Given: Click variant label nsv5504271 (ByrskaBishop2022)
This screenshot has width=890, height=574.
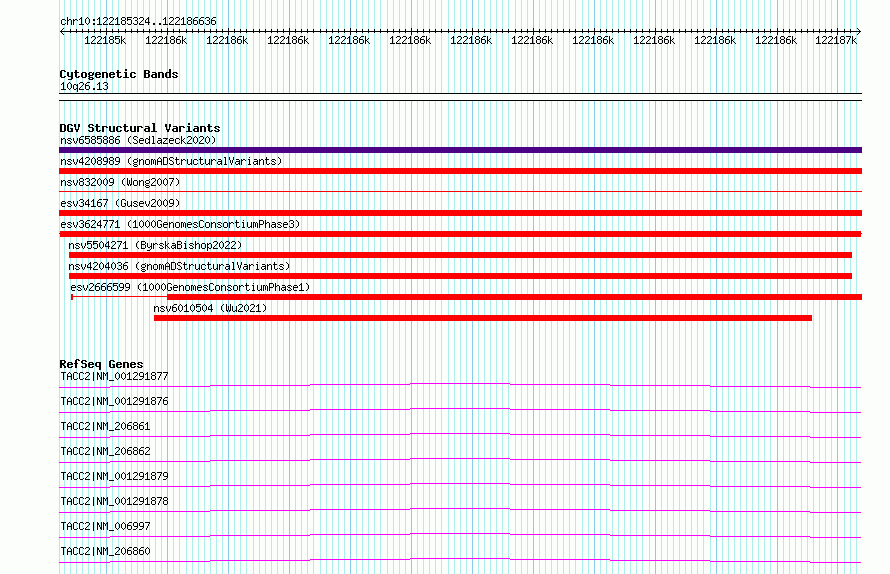Looking at the screenshot, I should [155, 245].
